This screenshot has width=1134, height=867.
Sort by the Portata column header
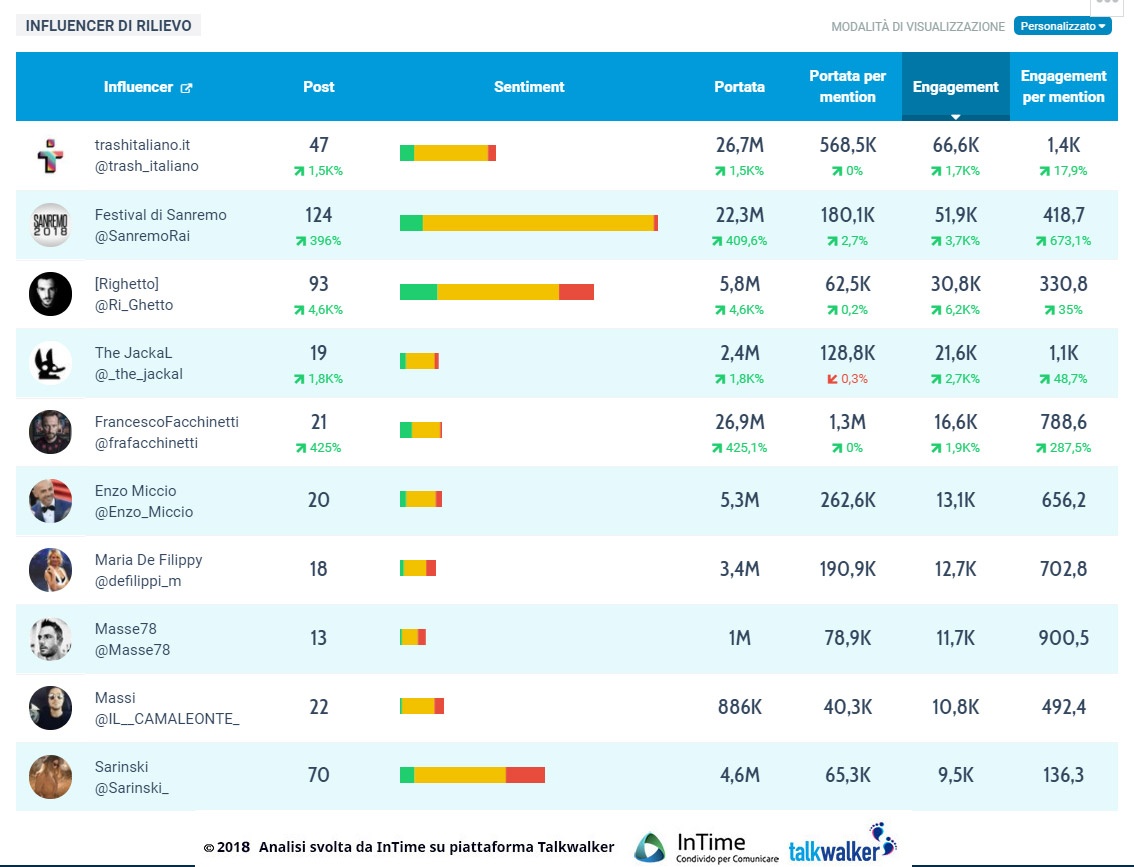[739, 87]
